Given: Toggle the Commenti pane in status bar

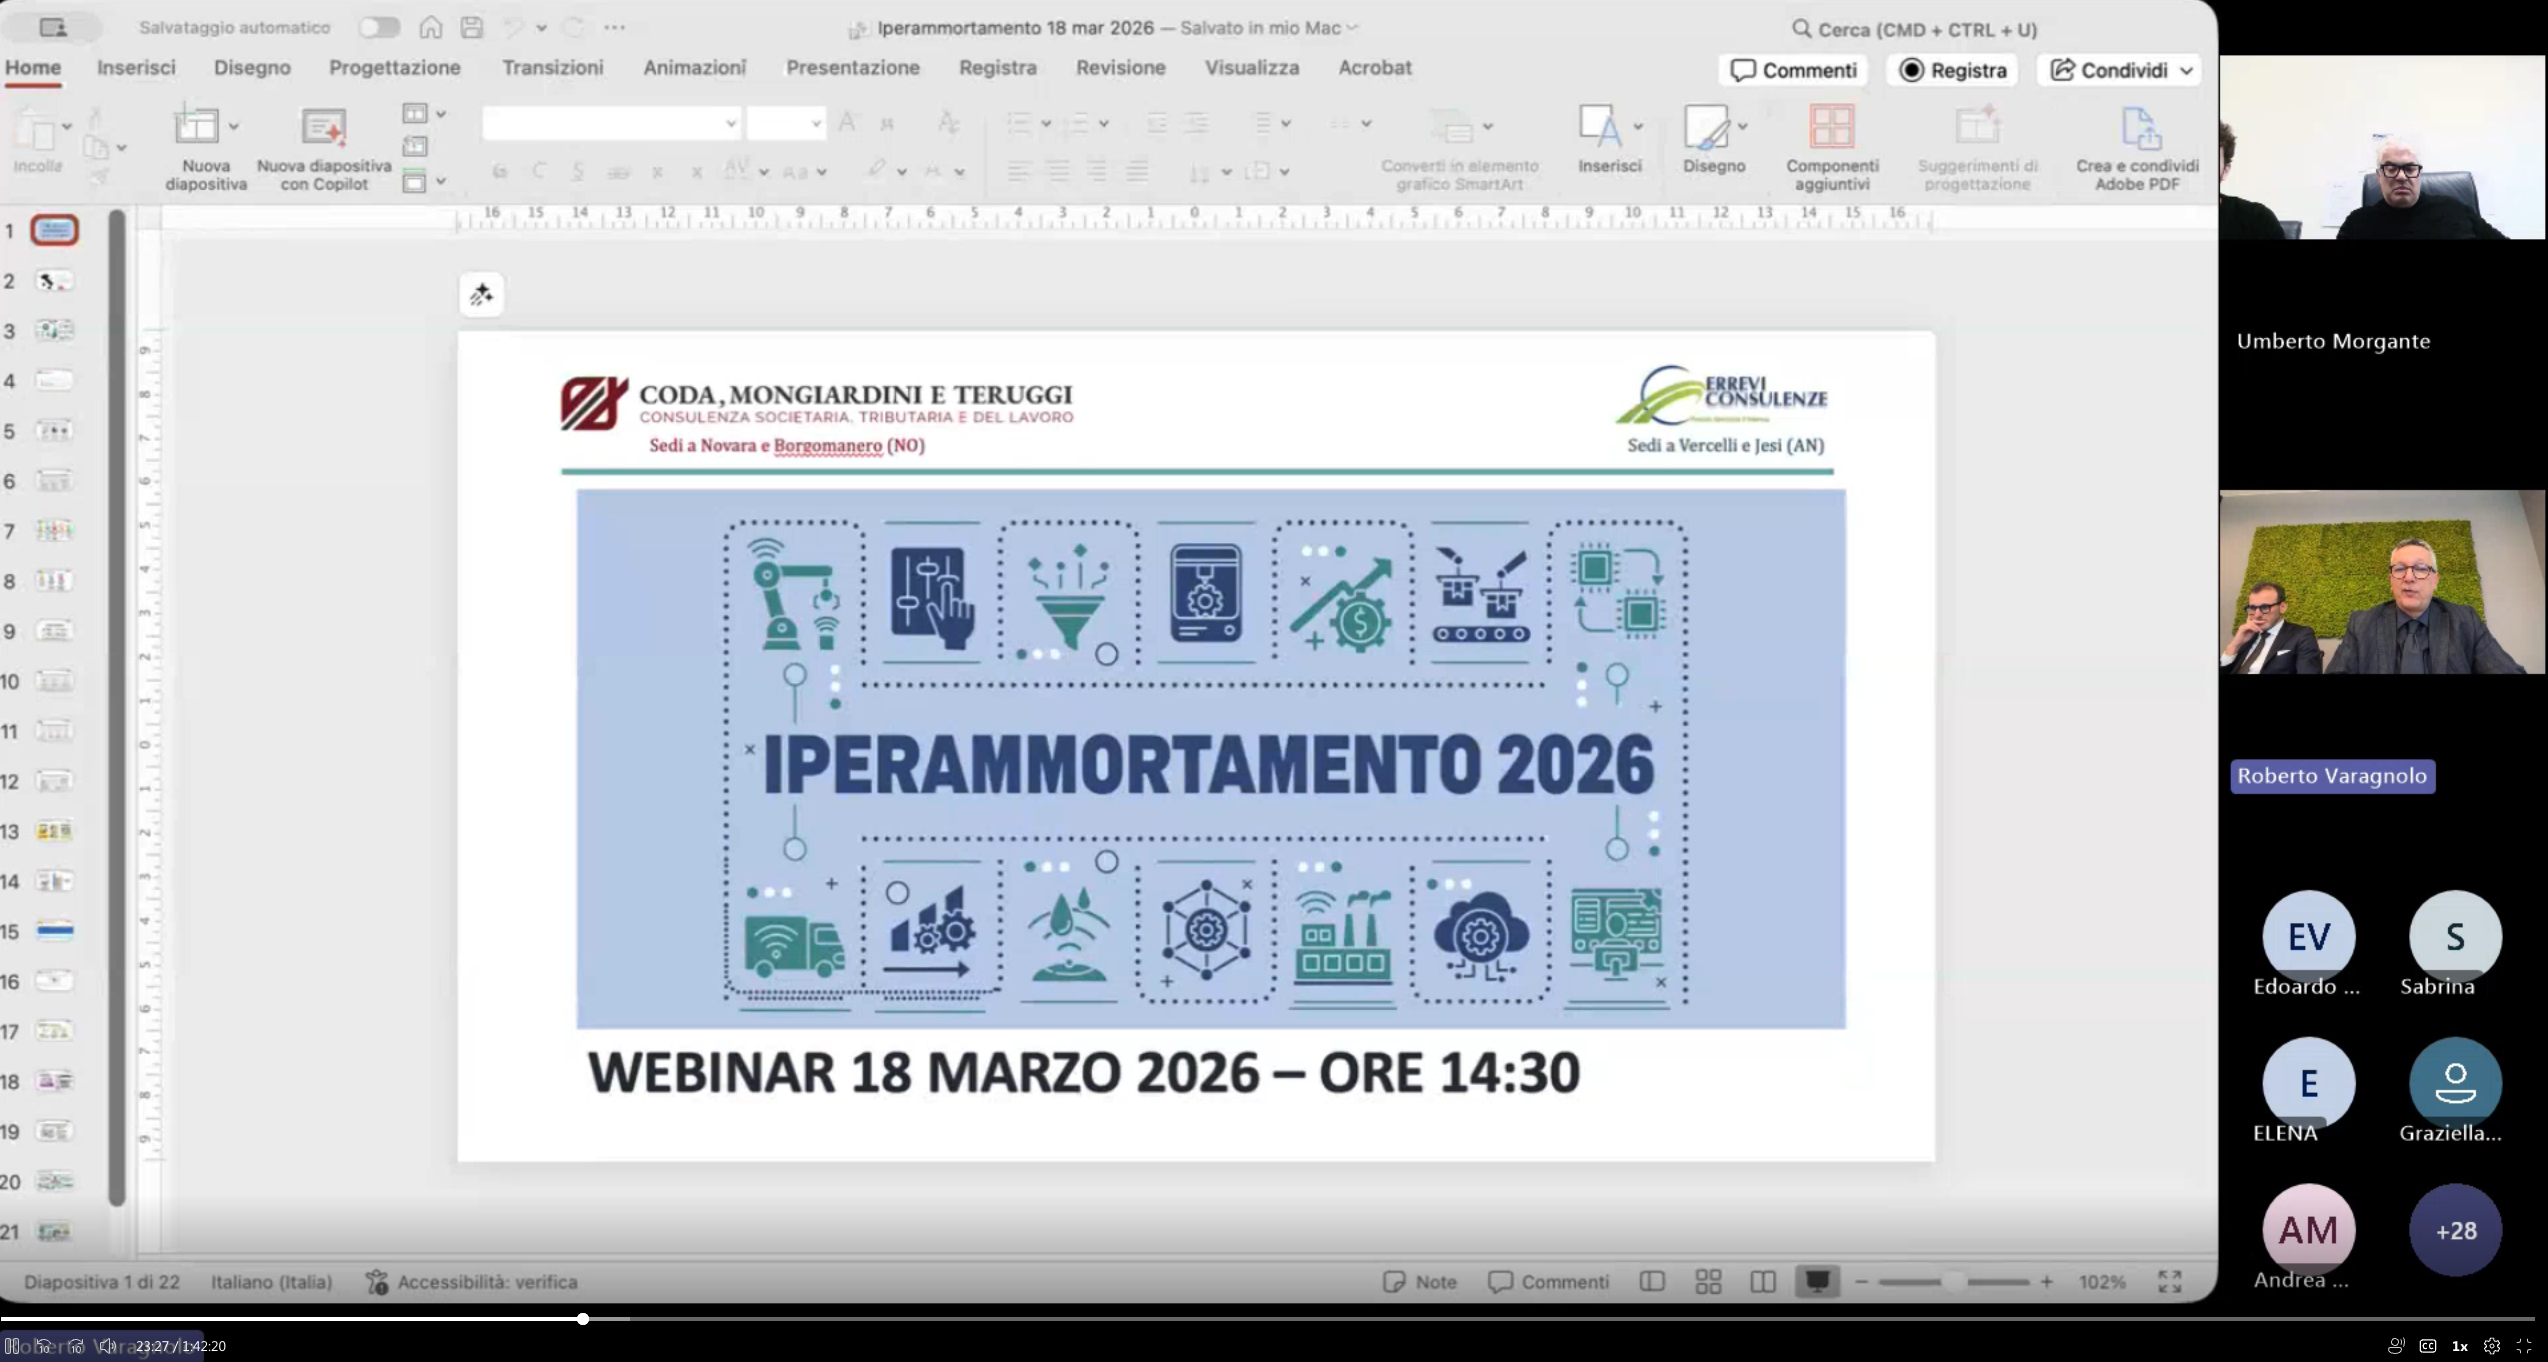Looking at the screenshot, I should coord(1548,1281).
